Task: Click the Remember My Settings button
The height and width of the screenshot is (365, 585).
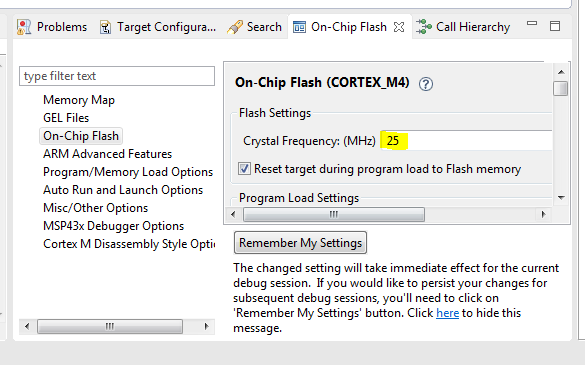Action: [300, 243]
